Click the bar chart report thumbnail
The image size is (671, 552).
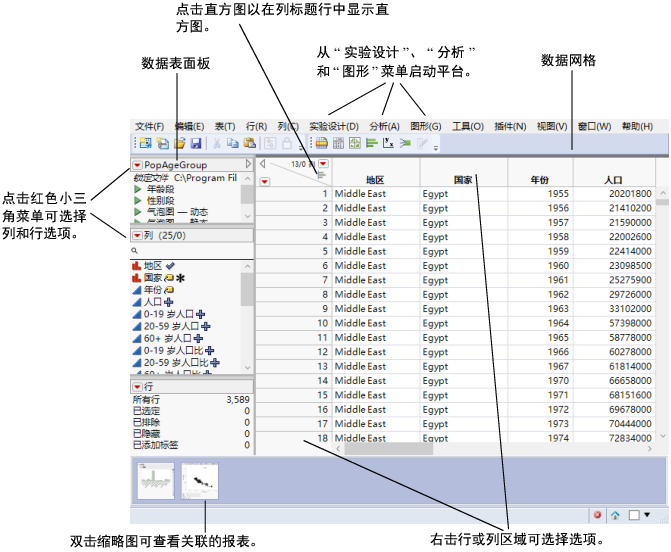[156, 481]
